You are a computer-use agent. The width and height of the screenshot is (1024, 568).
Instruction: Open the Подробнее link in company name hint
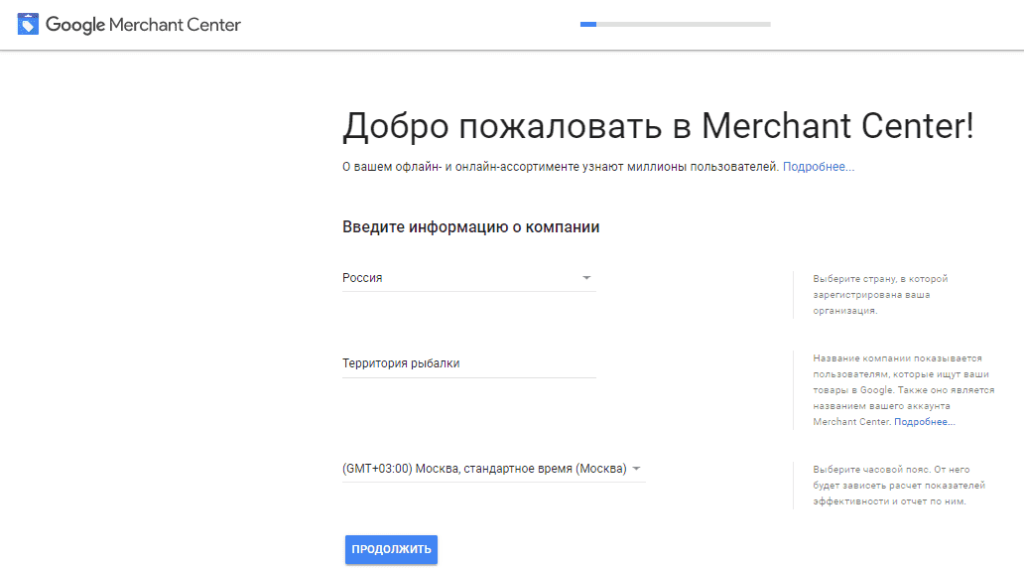point(924,422)
